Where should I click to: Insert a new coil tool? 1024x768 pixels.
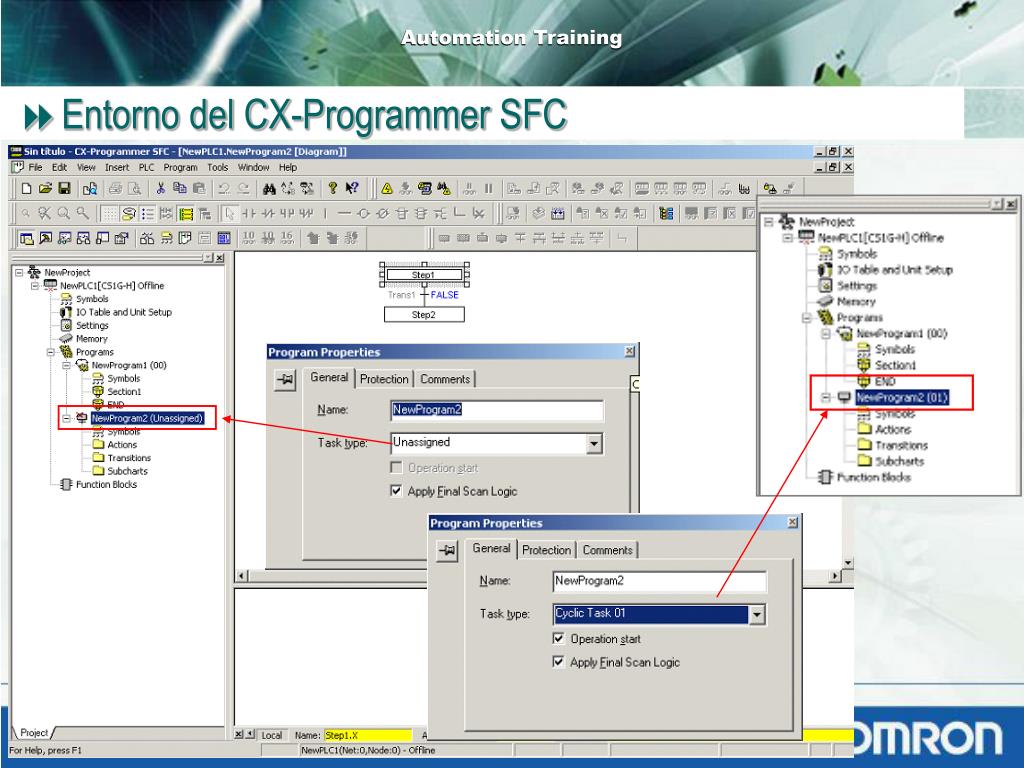[364, 213]
